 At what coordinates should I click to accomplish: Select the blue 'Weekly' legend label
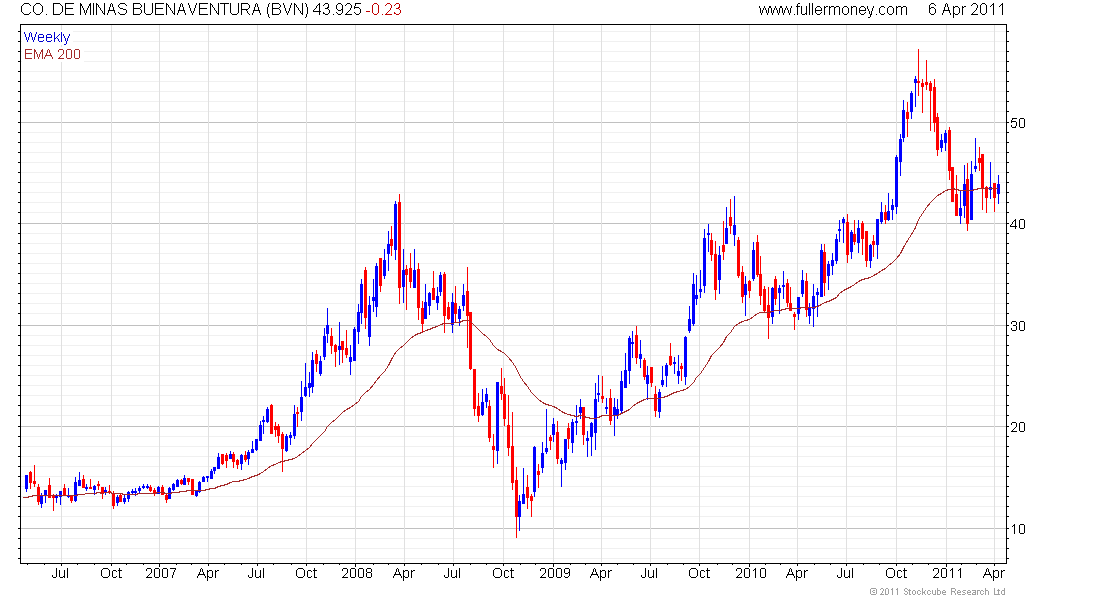pos(47,37)
